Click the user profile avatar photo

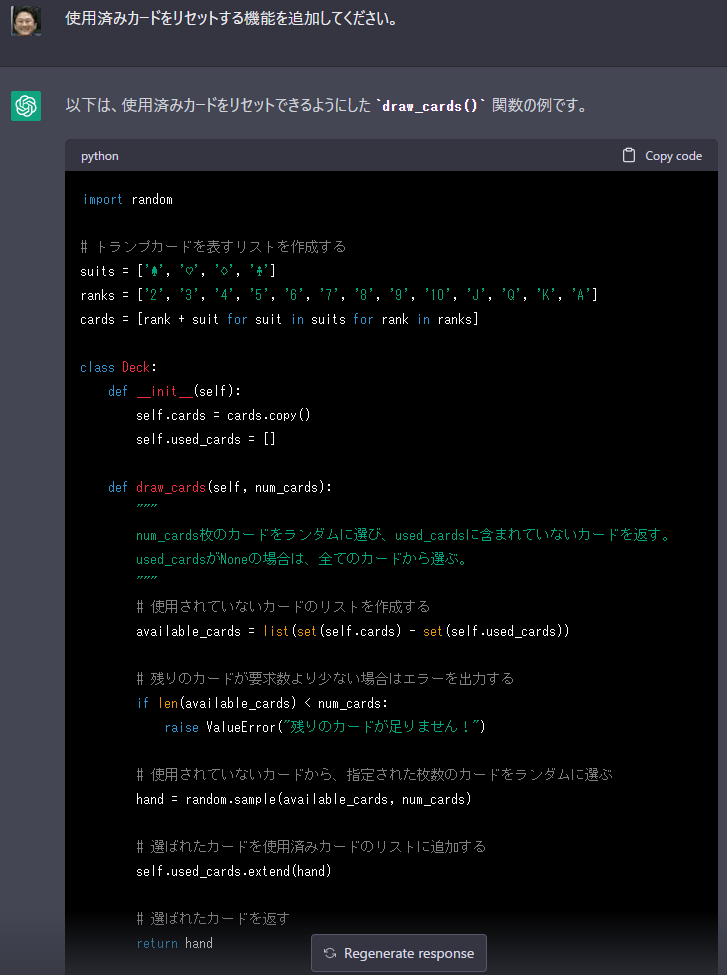click(26, 20)
